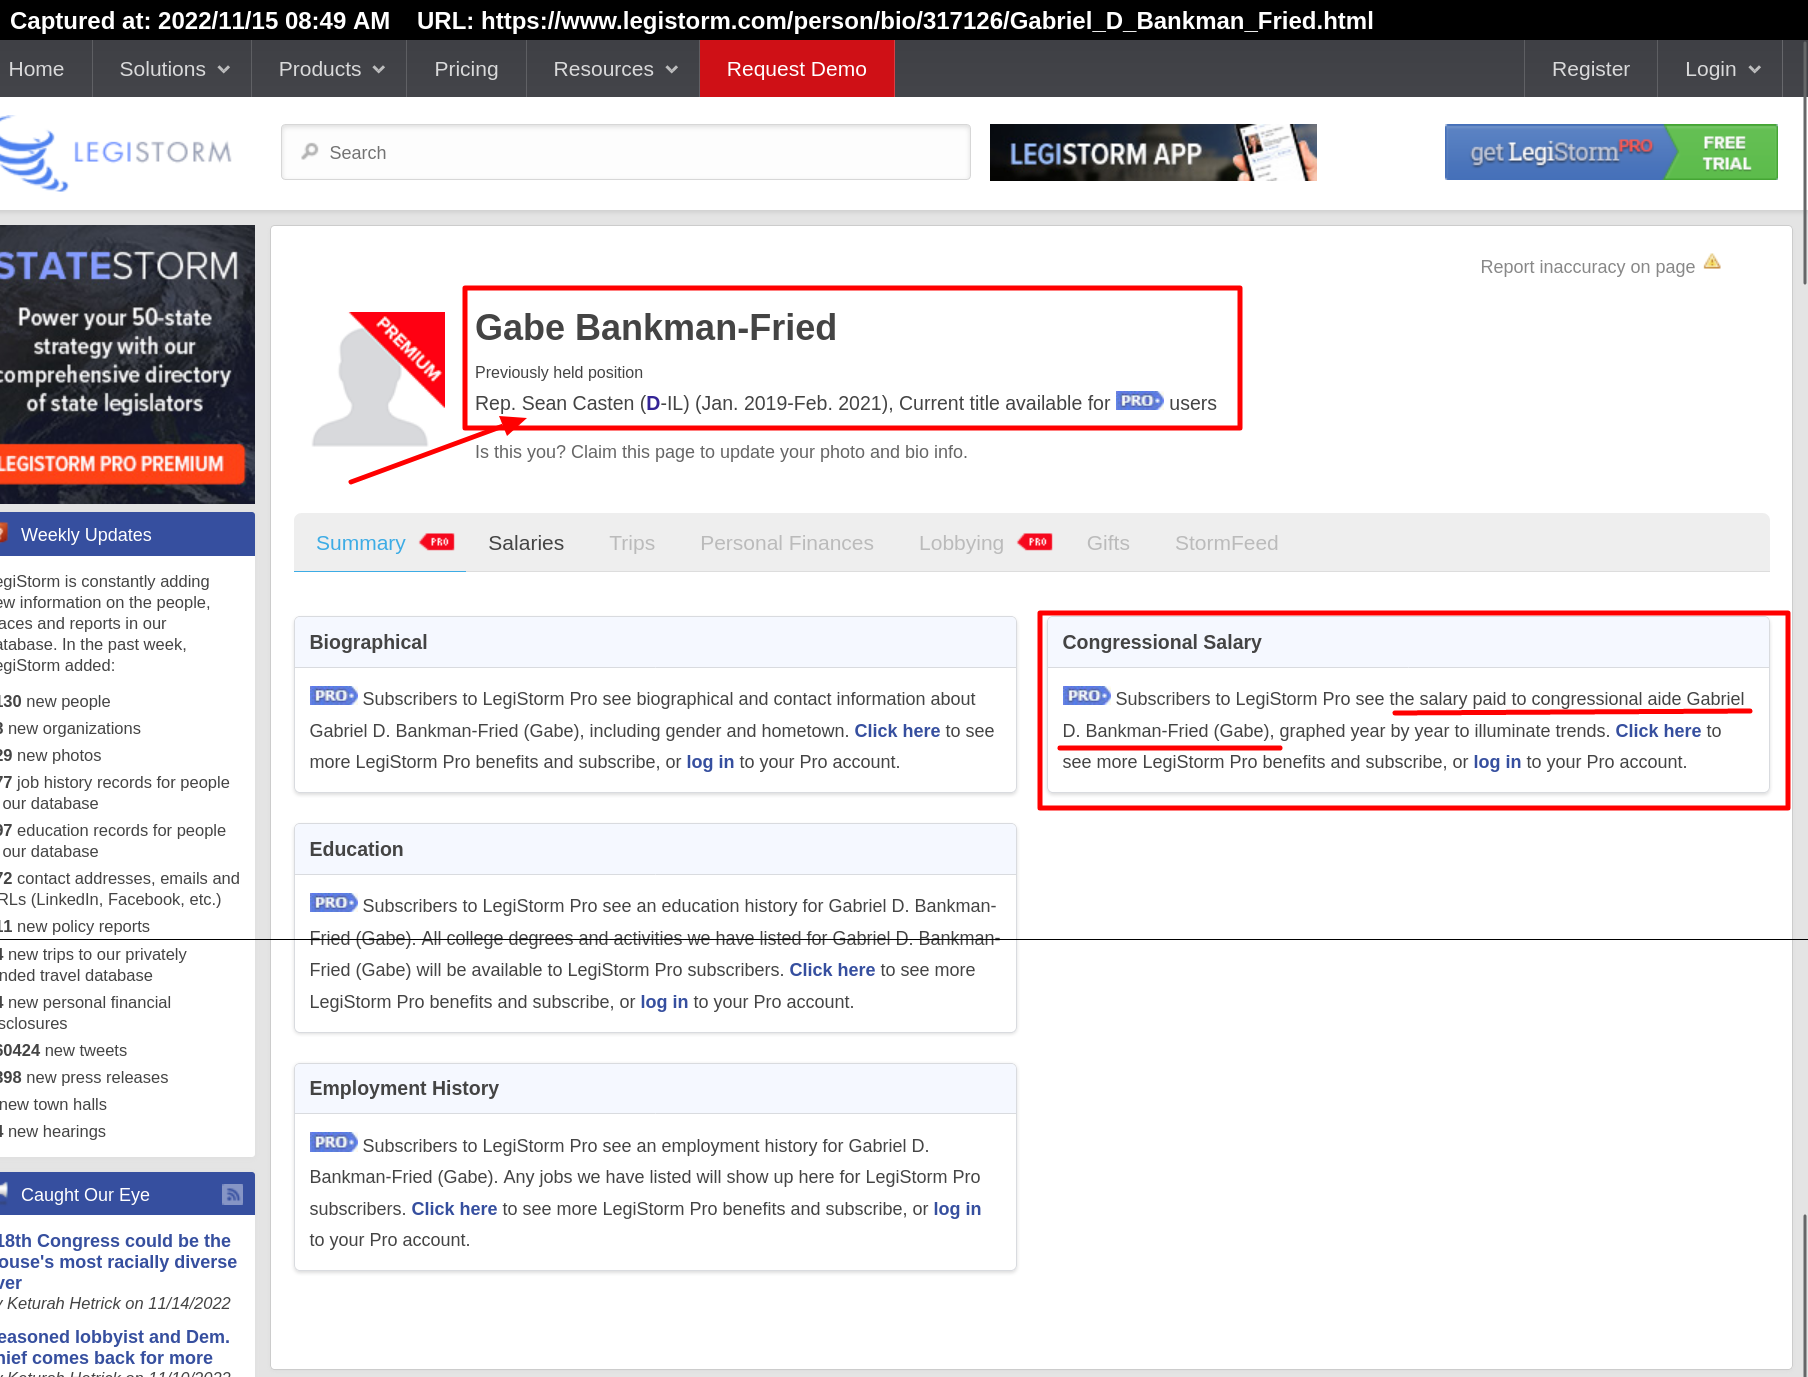The image size is (1808, 1377).
Task: Open the seasoned lobbyist article link
Action: click(x=115, y=1347)
